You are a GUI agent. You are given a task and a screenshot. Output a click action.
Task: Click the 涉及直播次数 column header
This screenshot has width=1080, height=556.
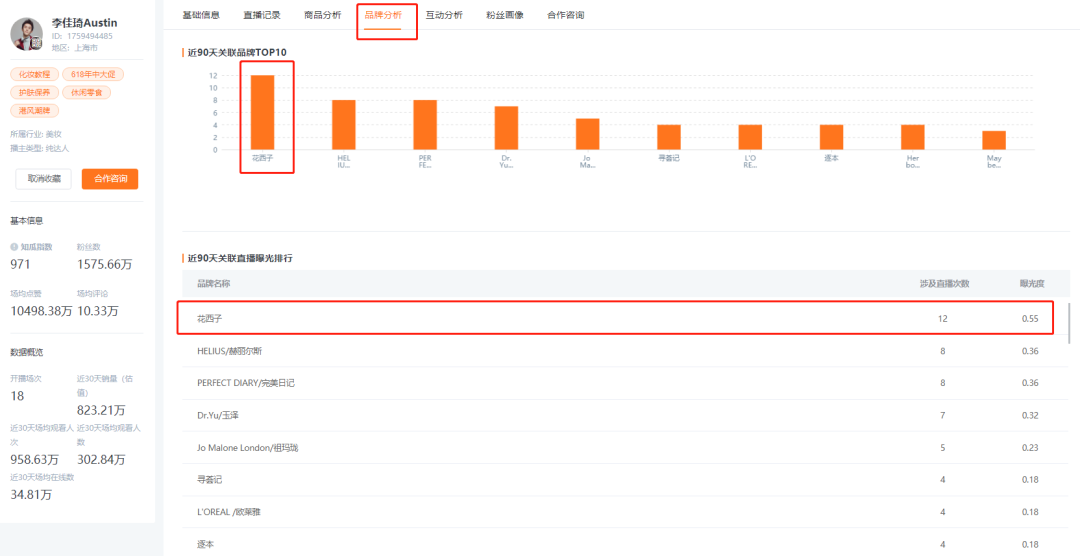point(944,283)
